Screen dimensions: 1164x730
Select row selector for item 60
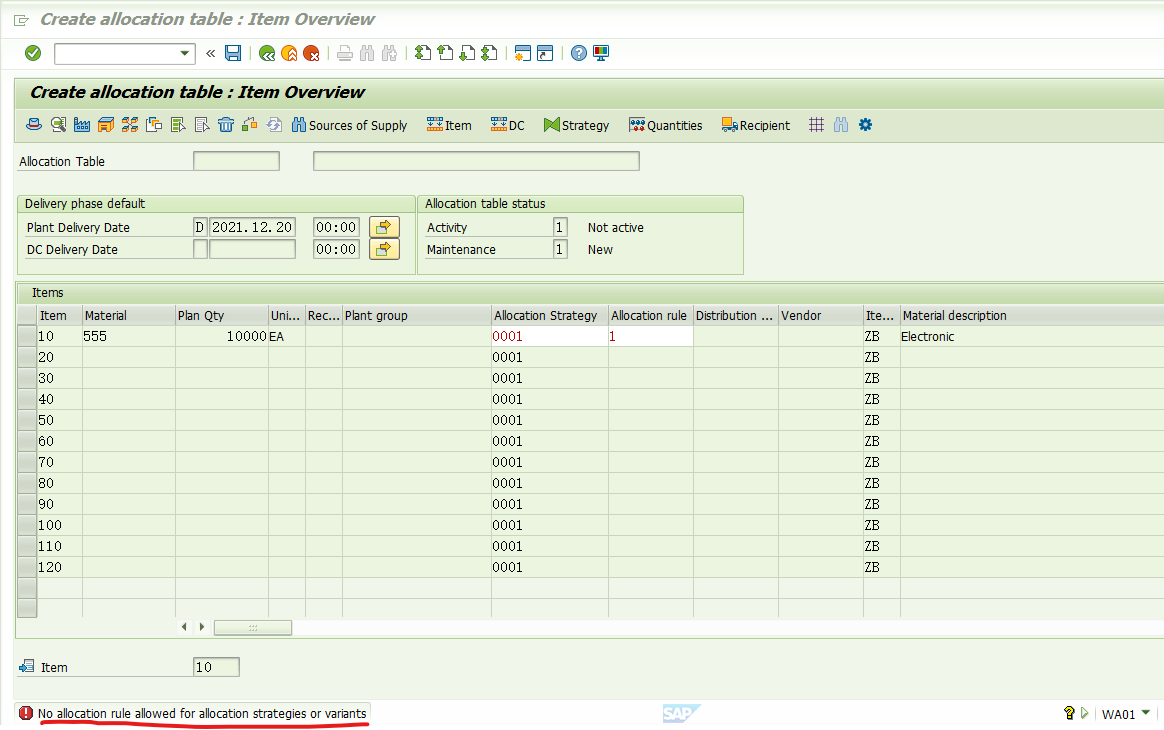click(x=27, y=441)
